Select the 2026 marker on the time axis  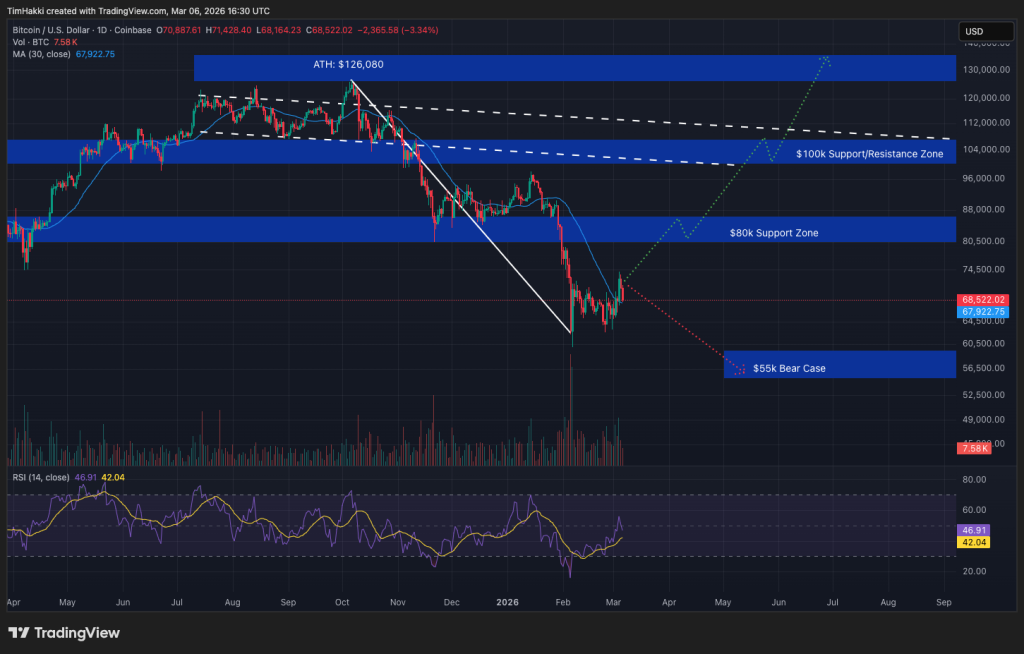click(507, 602)
